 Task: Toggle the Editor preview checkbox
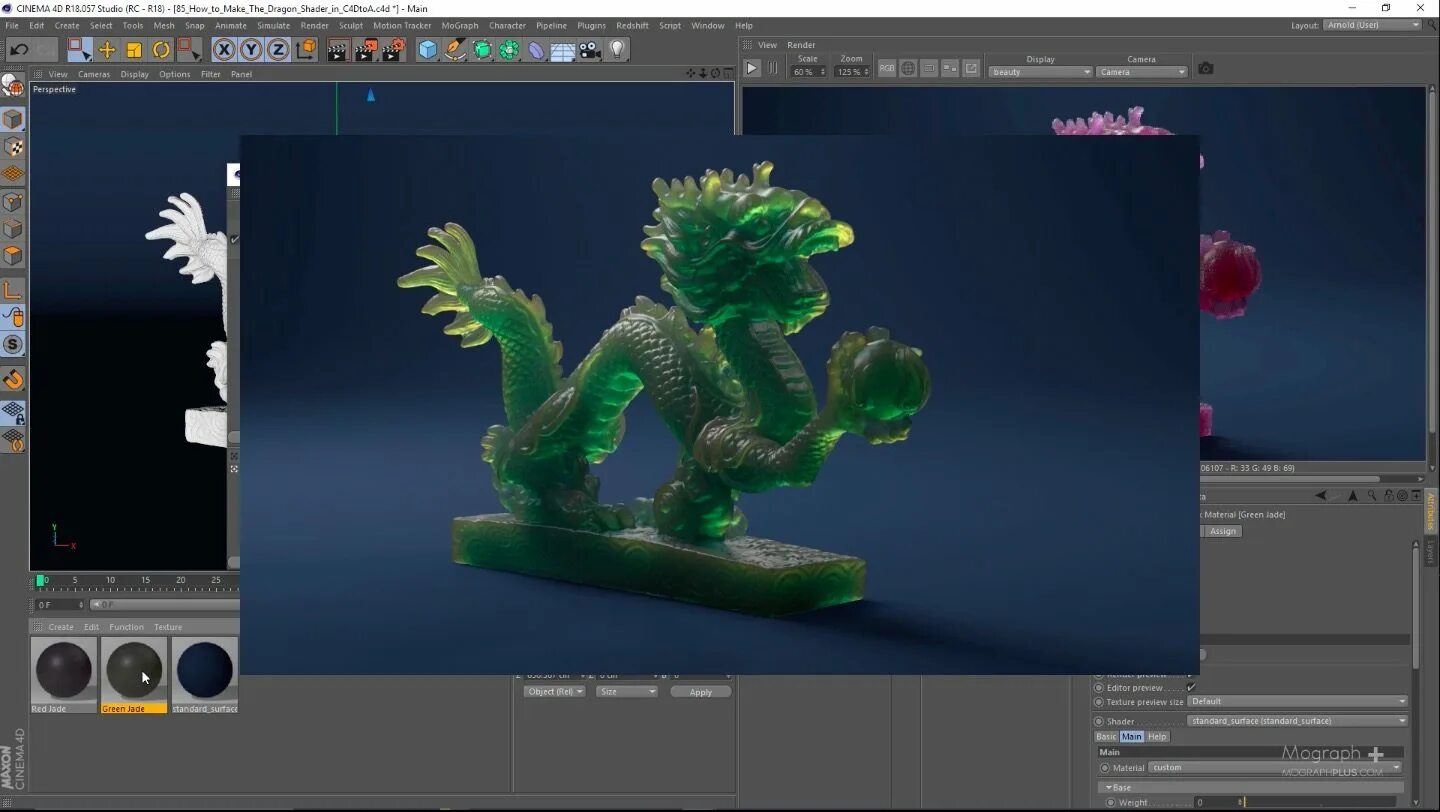click(x=1190, y=688)
